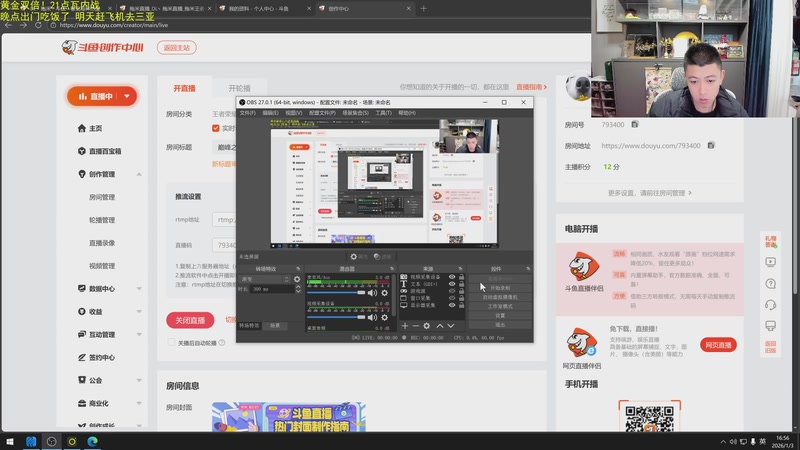Add a new OBS source with plus

click(405, 326)
